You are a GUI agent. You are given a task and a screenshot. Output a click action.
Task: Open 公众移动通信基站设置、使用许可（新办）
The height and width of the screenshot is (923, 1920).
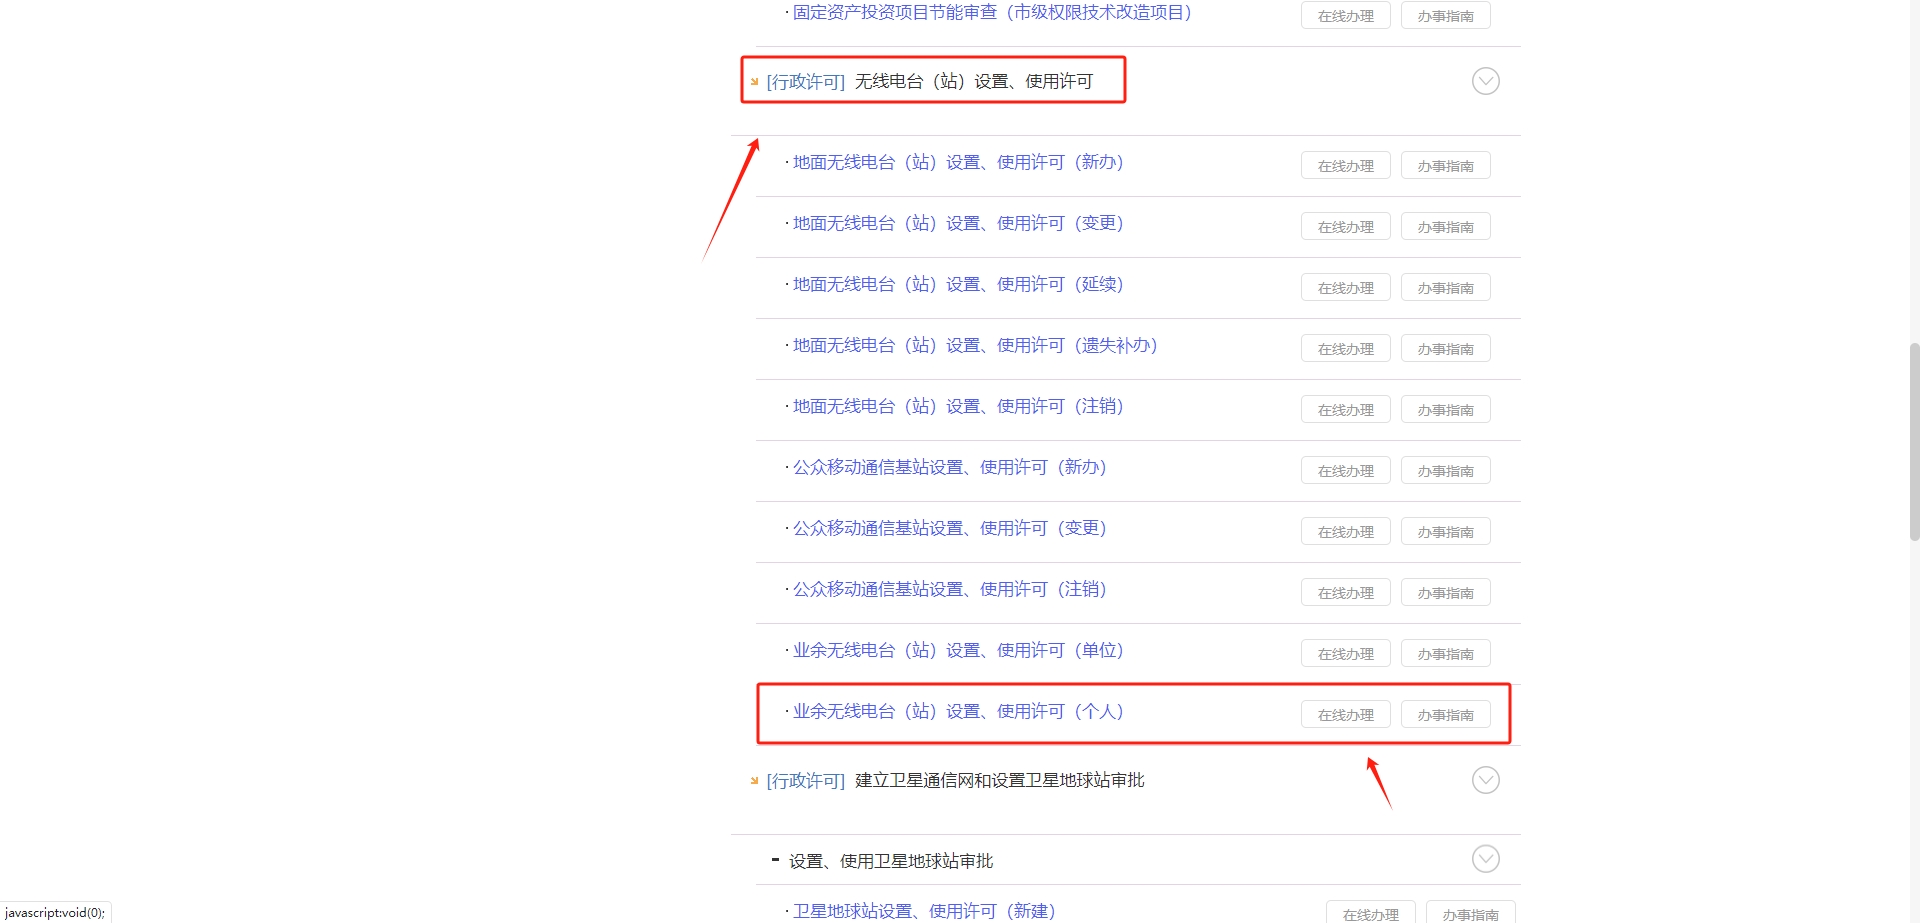click(949, 467)
